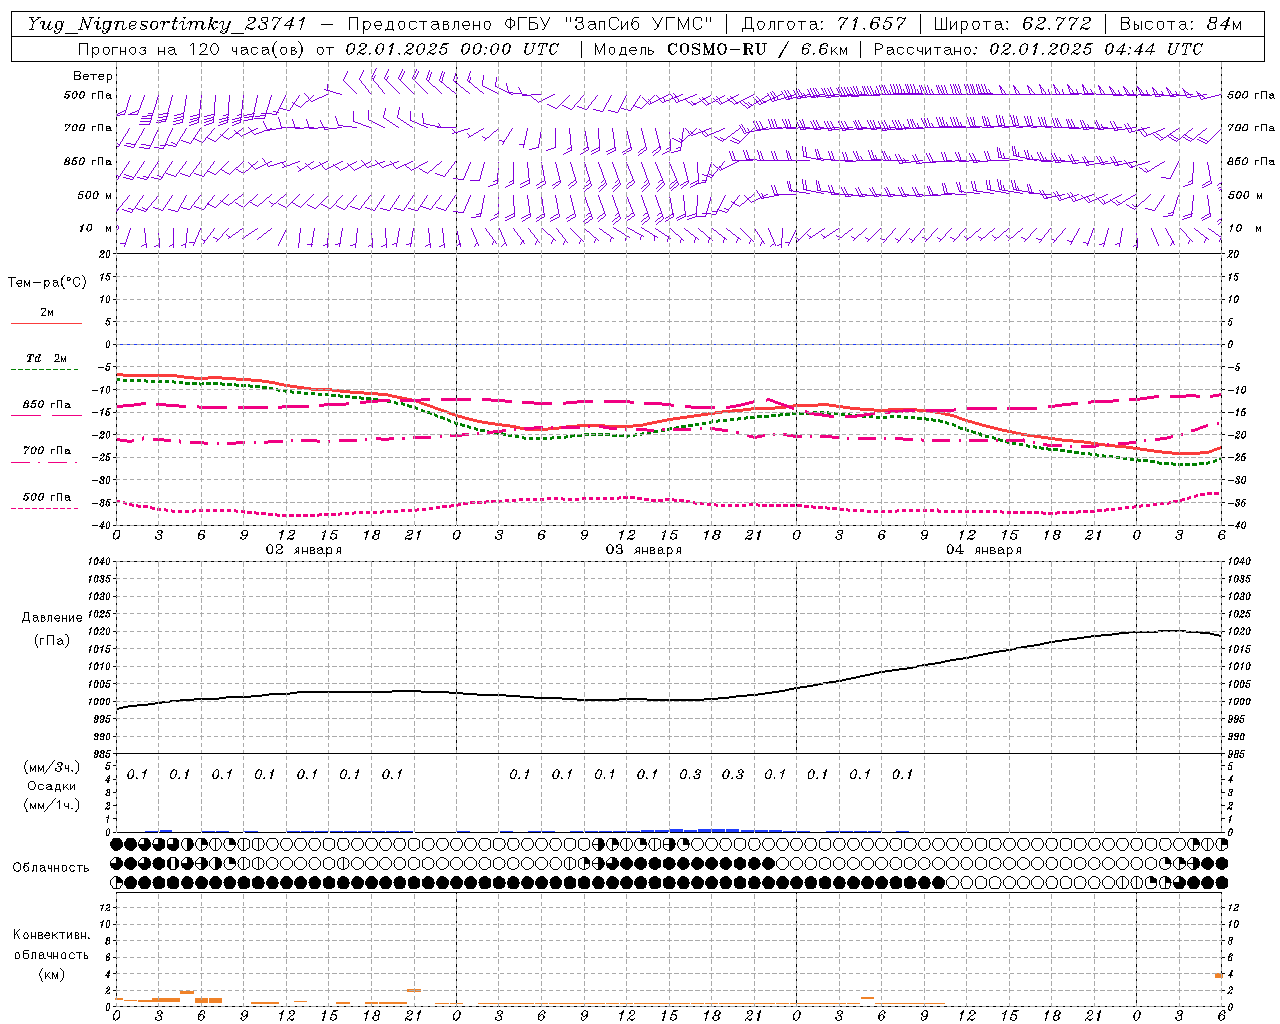Image resolution: width=1280 pixels, height=1024 pixels.
Task: Click the Конвективн. convective cloudiness label
Action: [x=51, y=935]
